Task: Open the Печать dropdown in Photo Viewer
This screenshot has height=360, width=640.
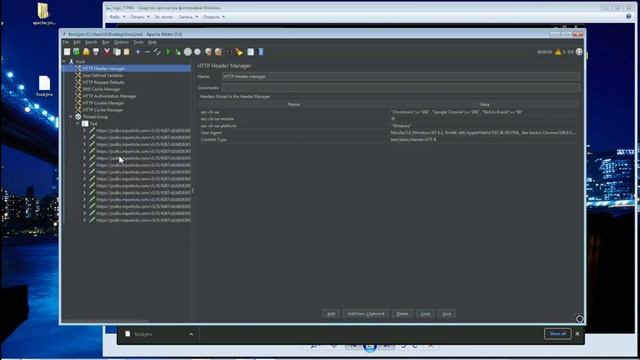Action: tap(140, 17)
